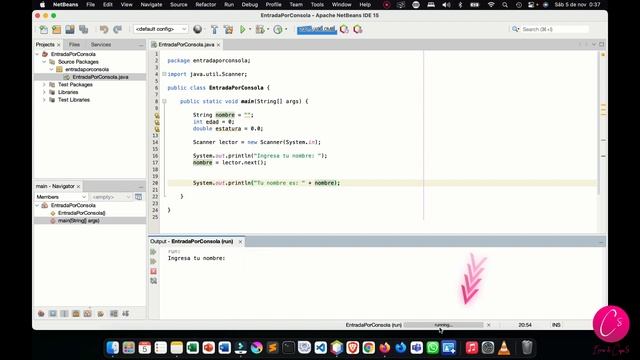Open the Debug menu
This screenshot has width=640, height=360.
(x=249, y=4)
